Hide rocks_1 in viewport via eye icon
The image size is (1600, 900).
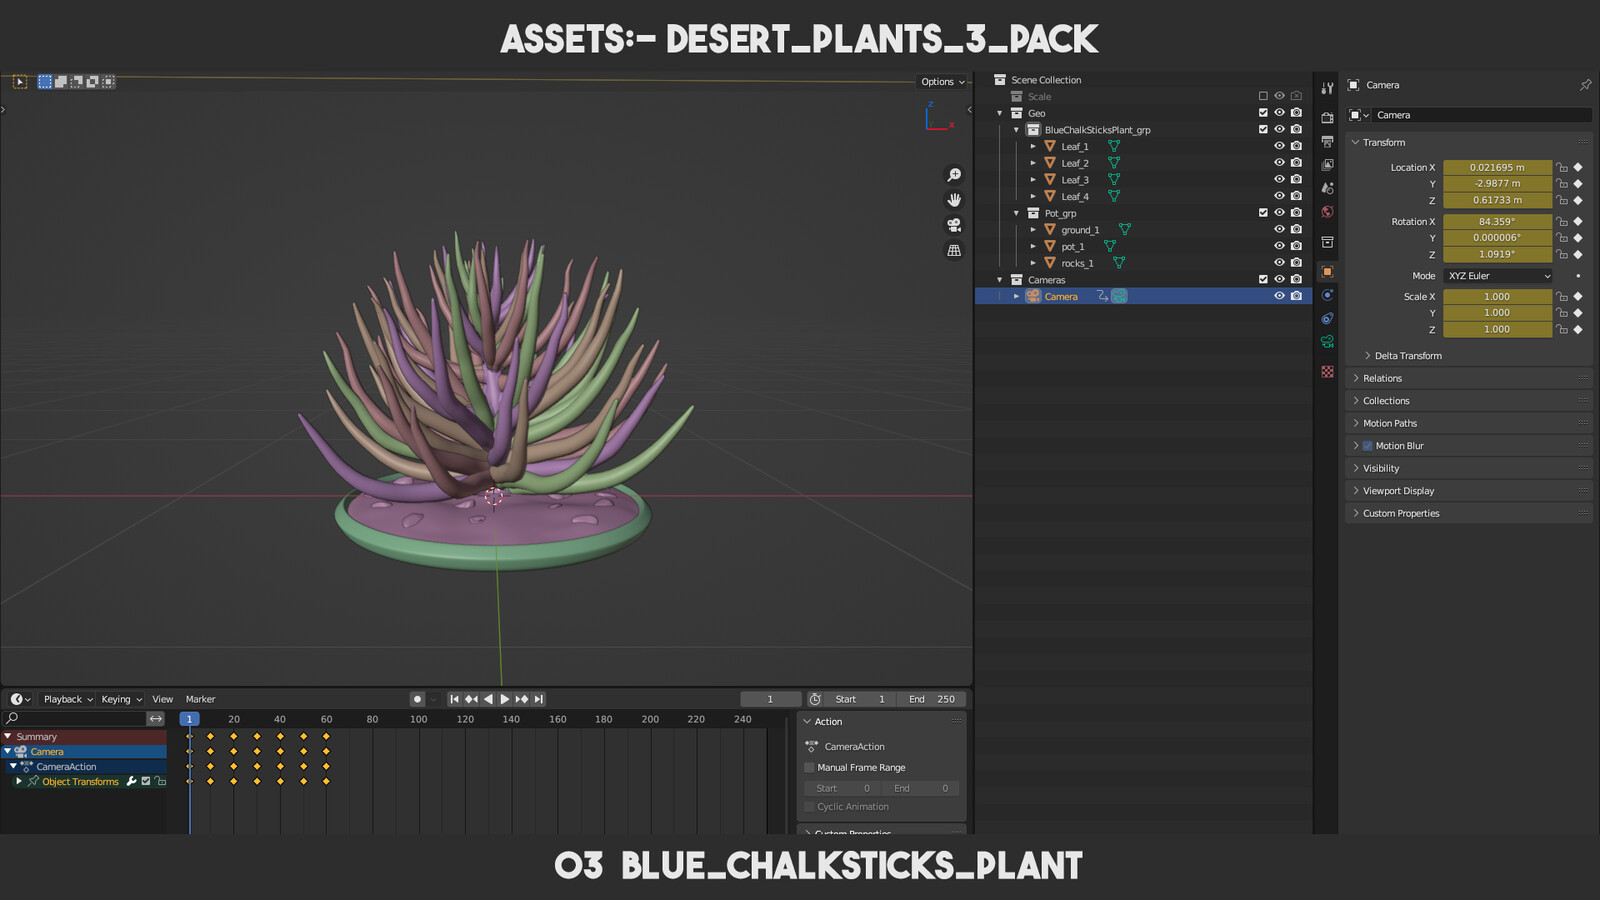[1279, 263]
